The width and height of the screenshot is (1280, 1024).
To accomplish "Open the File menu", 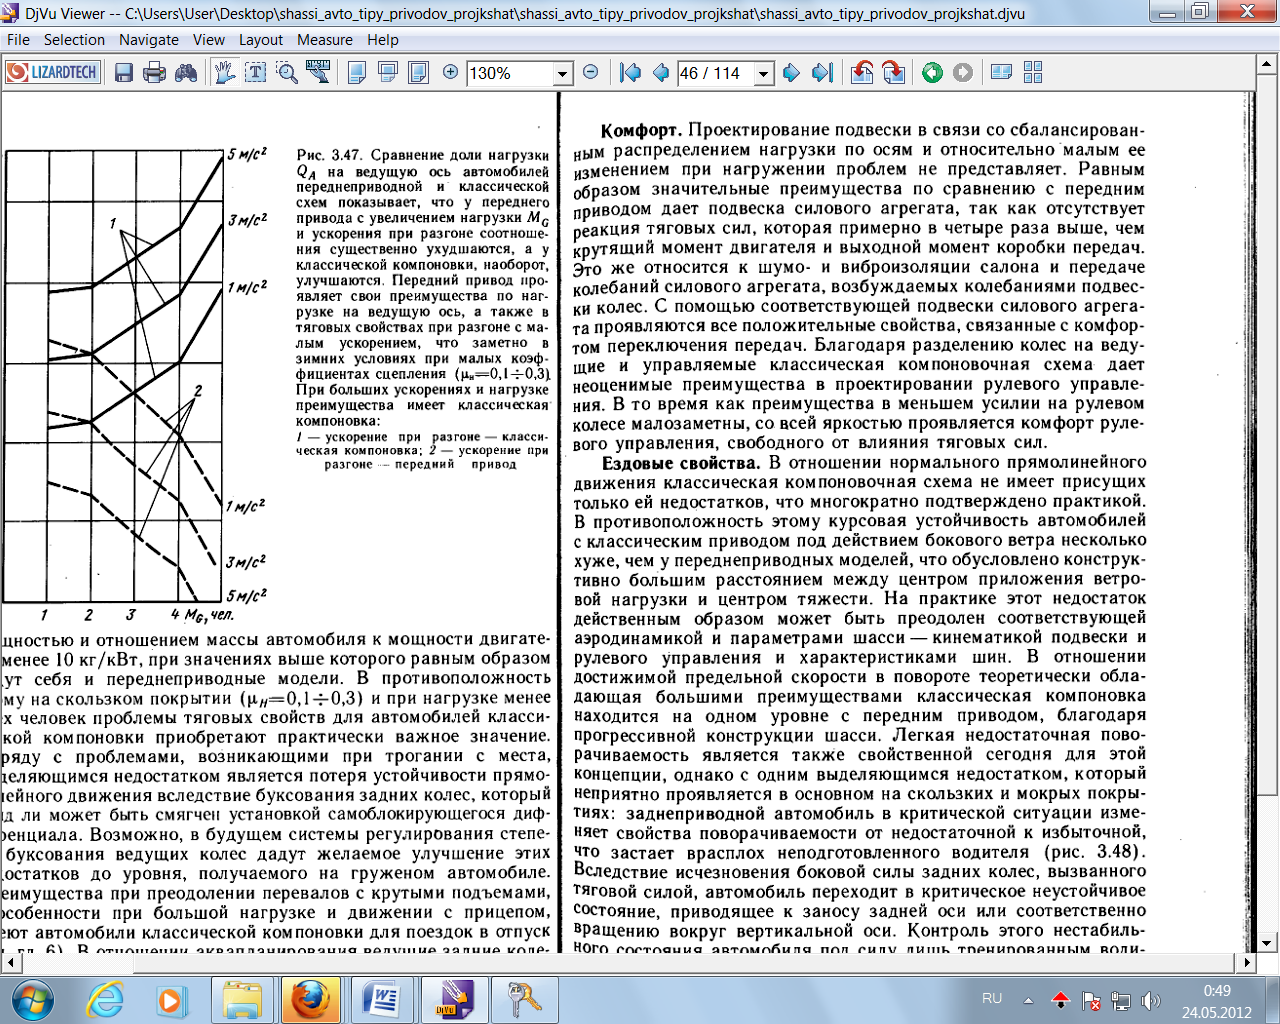I will tap(18, 40).
